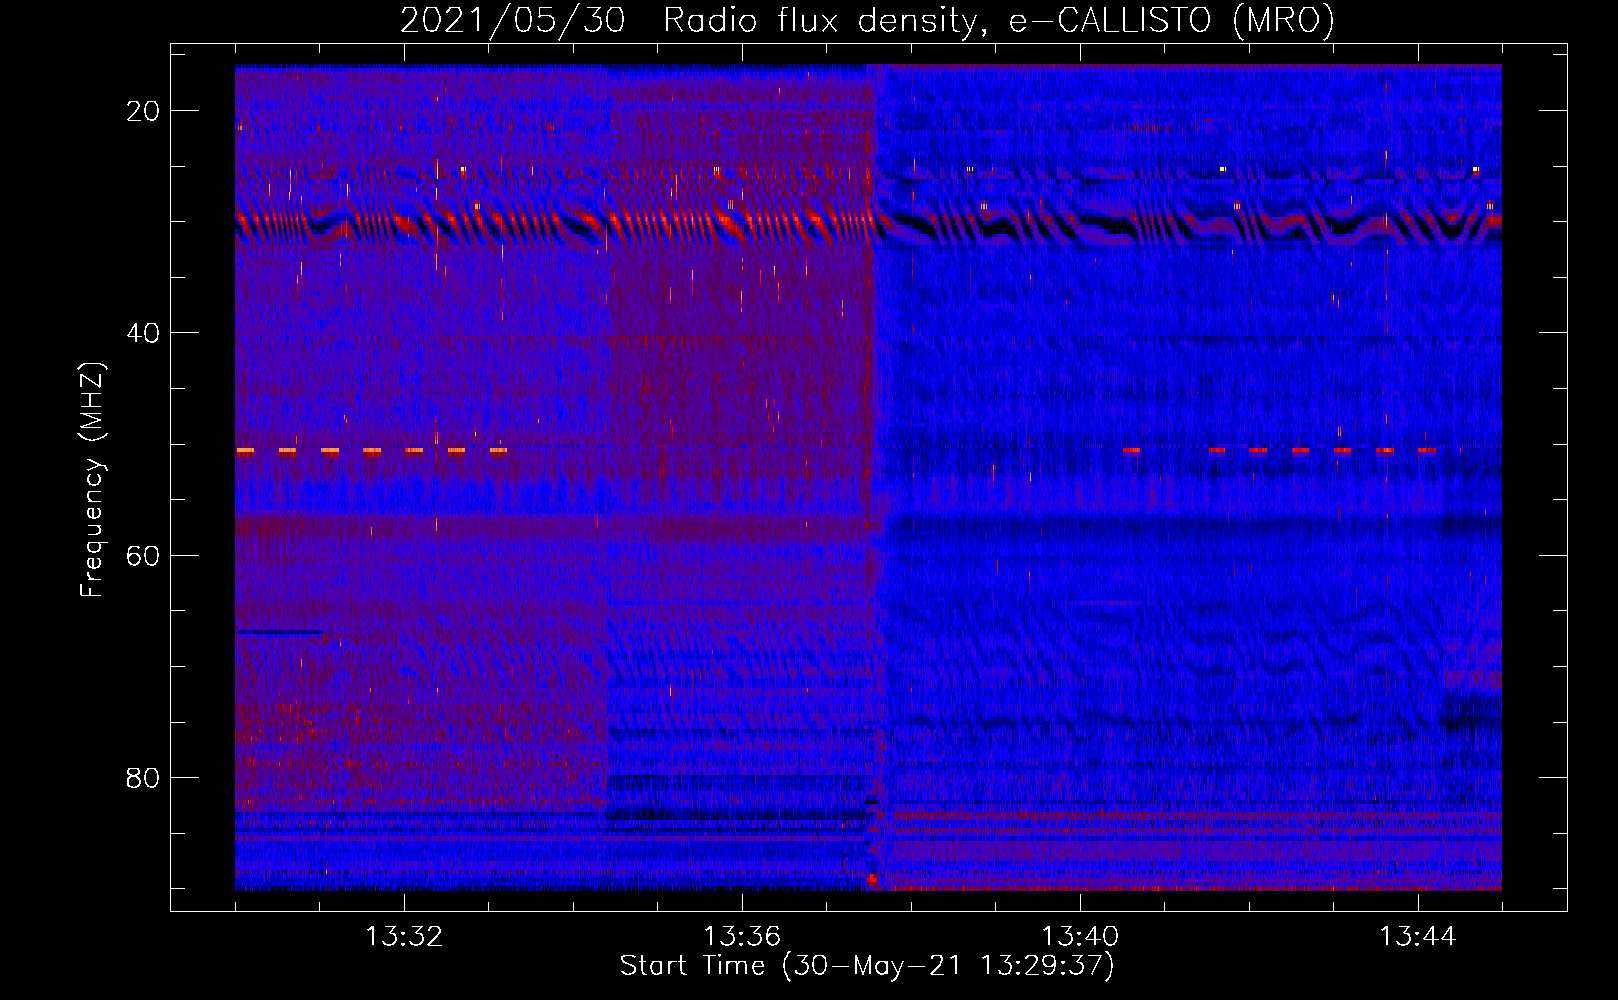The width and height of the screenshot is (1618, 1000).
Task: Click the 40 frequency tick label
Action: (143, 333)
